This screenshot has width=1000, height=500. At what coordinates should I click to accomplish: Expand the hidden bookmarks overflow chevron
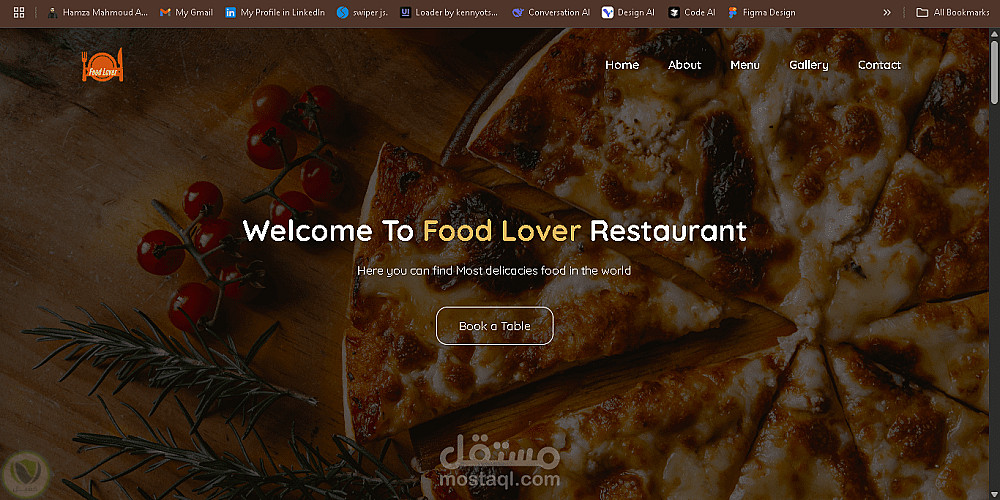pos(886,12)
